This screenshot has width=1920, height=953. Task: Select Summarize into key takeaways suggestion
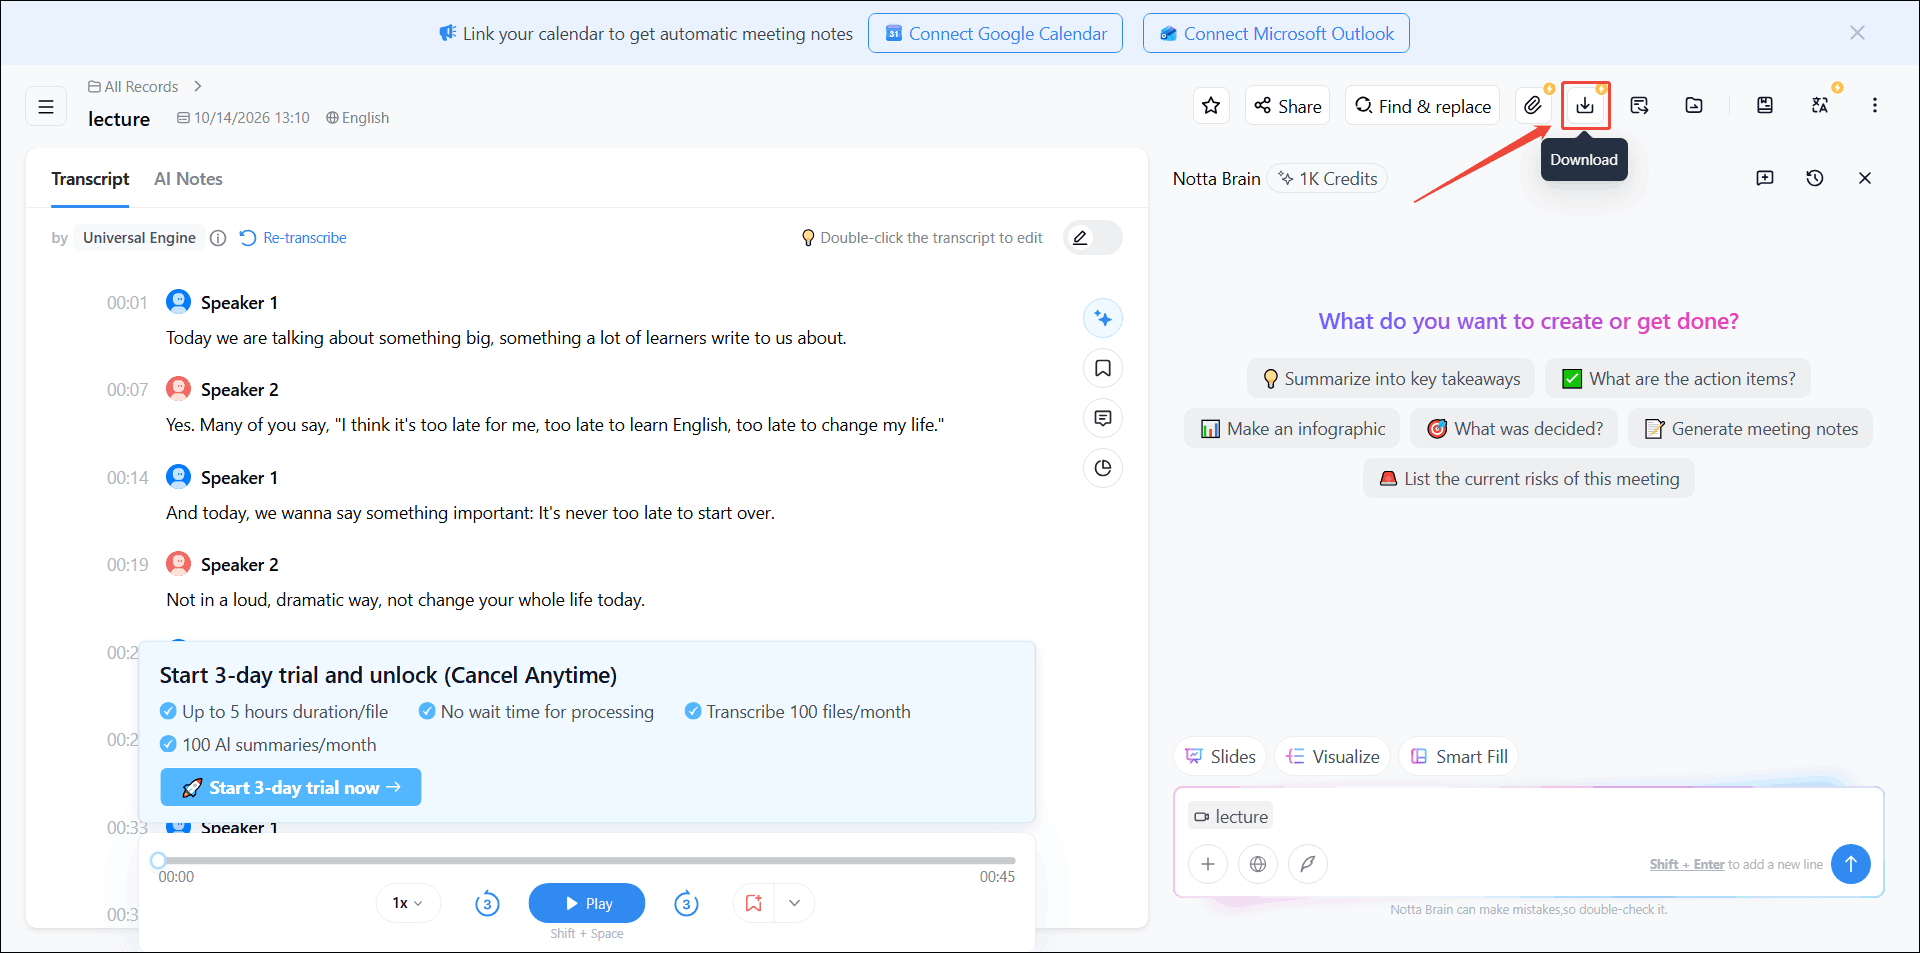point(1391,379)
